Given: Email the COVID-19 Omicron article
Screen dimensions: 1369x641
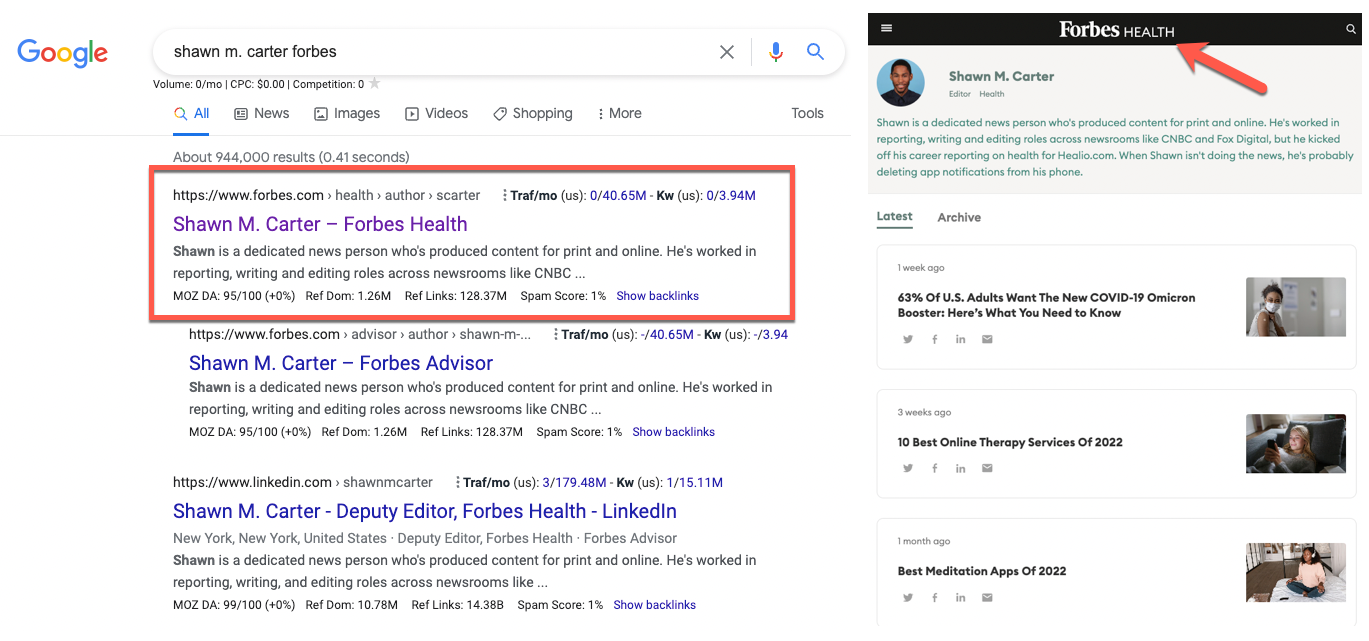Looking at the screenshot, I should point(987,339).
